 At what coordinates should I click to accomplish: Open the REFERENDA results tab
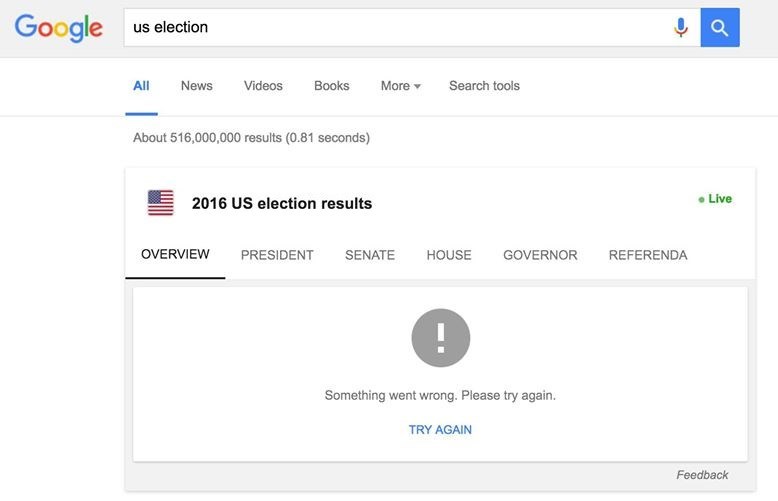click(648, 255)
